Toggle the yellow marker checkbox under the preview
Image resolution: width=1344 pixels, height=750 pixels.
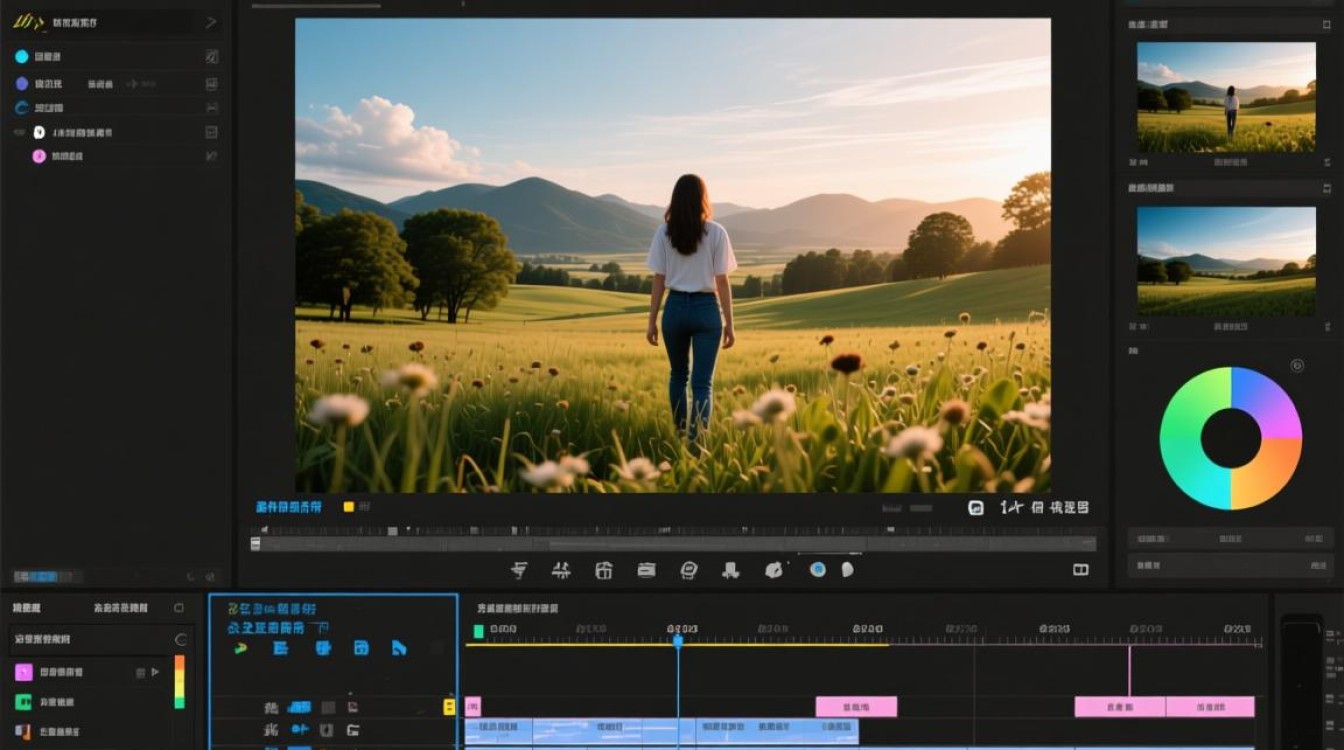348,507
